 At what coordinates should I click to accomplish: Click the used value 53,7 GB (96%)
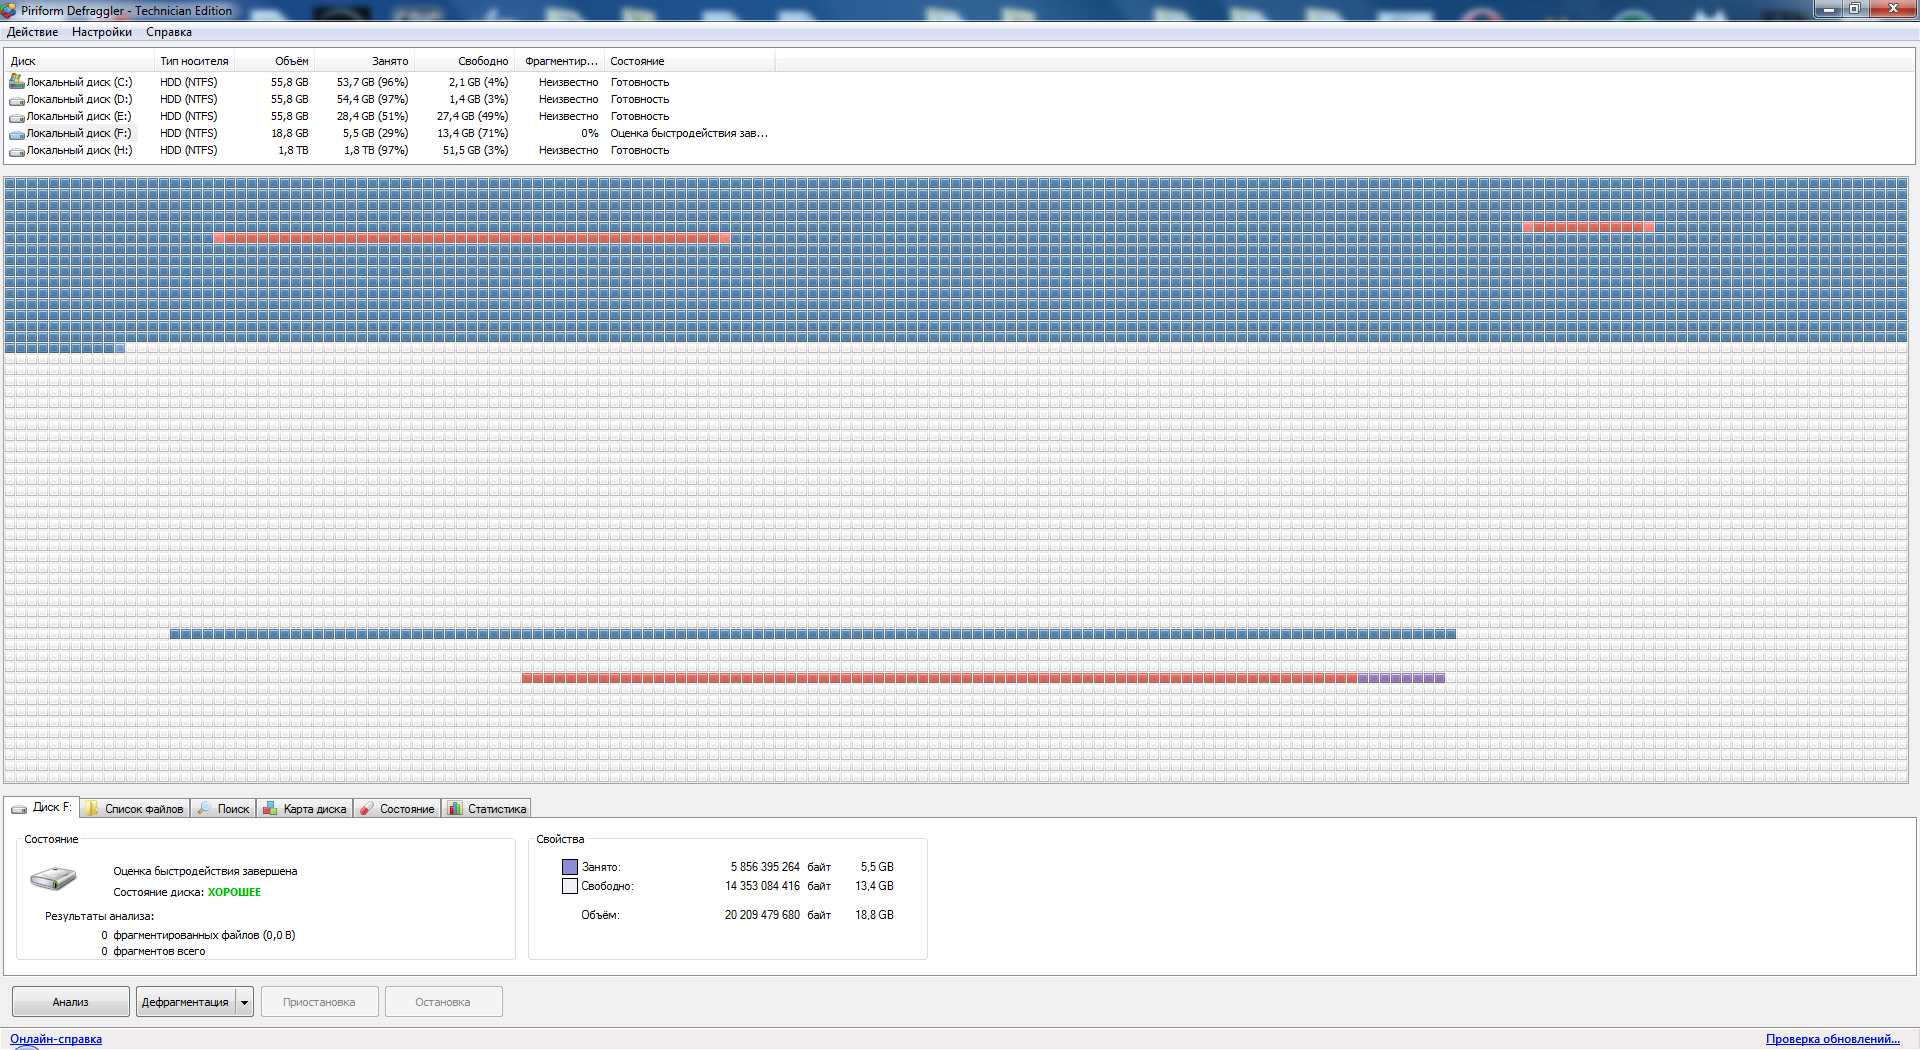[x=372, y=82]
